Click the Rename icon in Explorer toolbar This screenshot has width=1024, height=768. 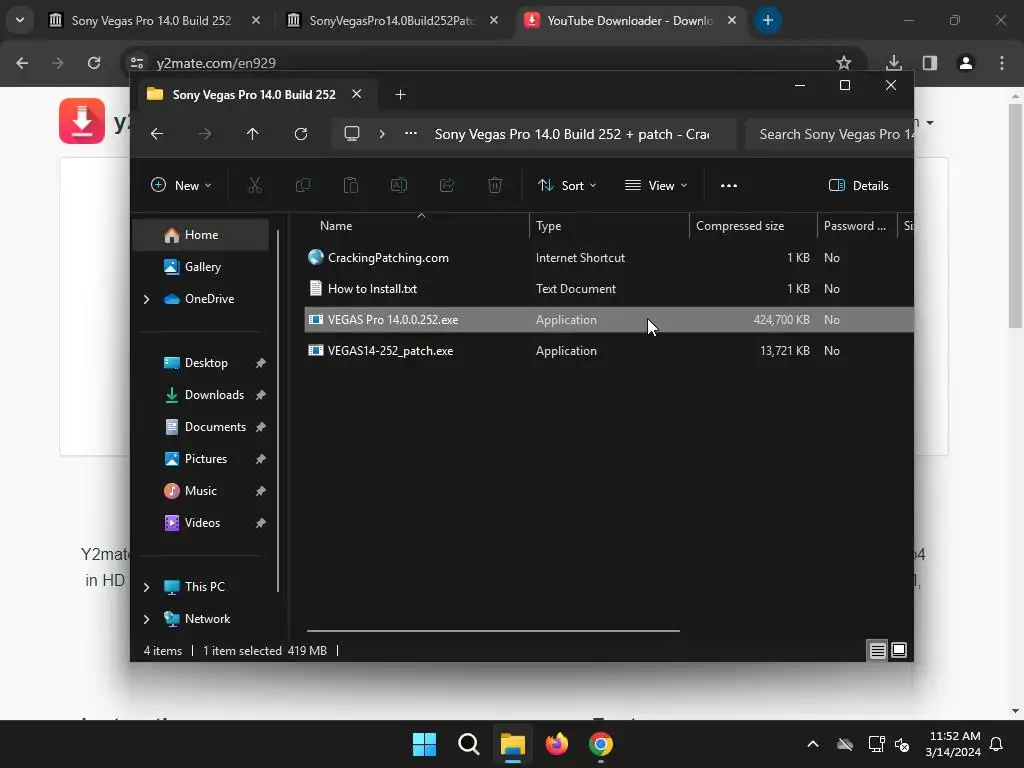[398, 185]
